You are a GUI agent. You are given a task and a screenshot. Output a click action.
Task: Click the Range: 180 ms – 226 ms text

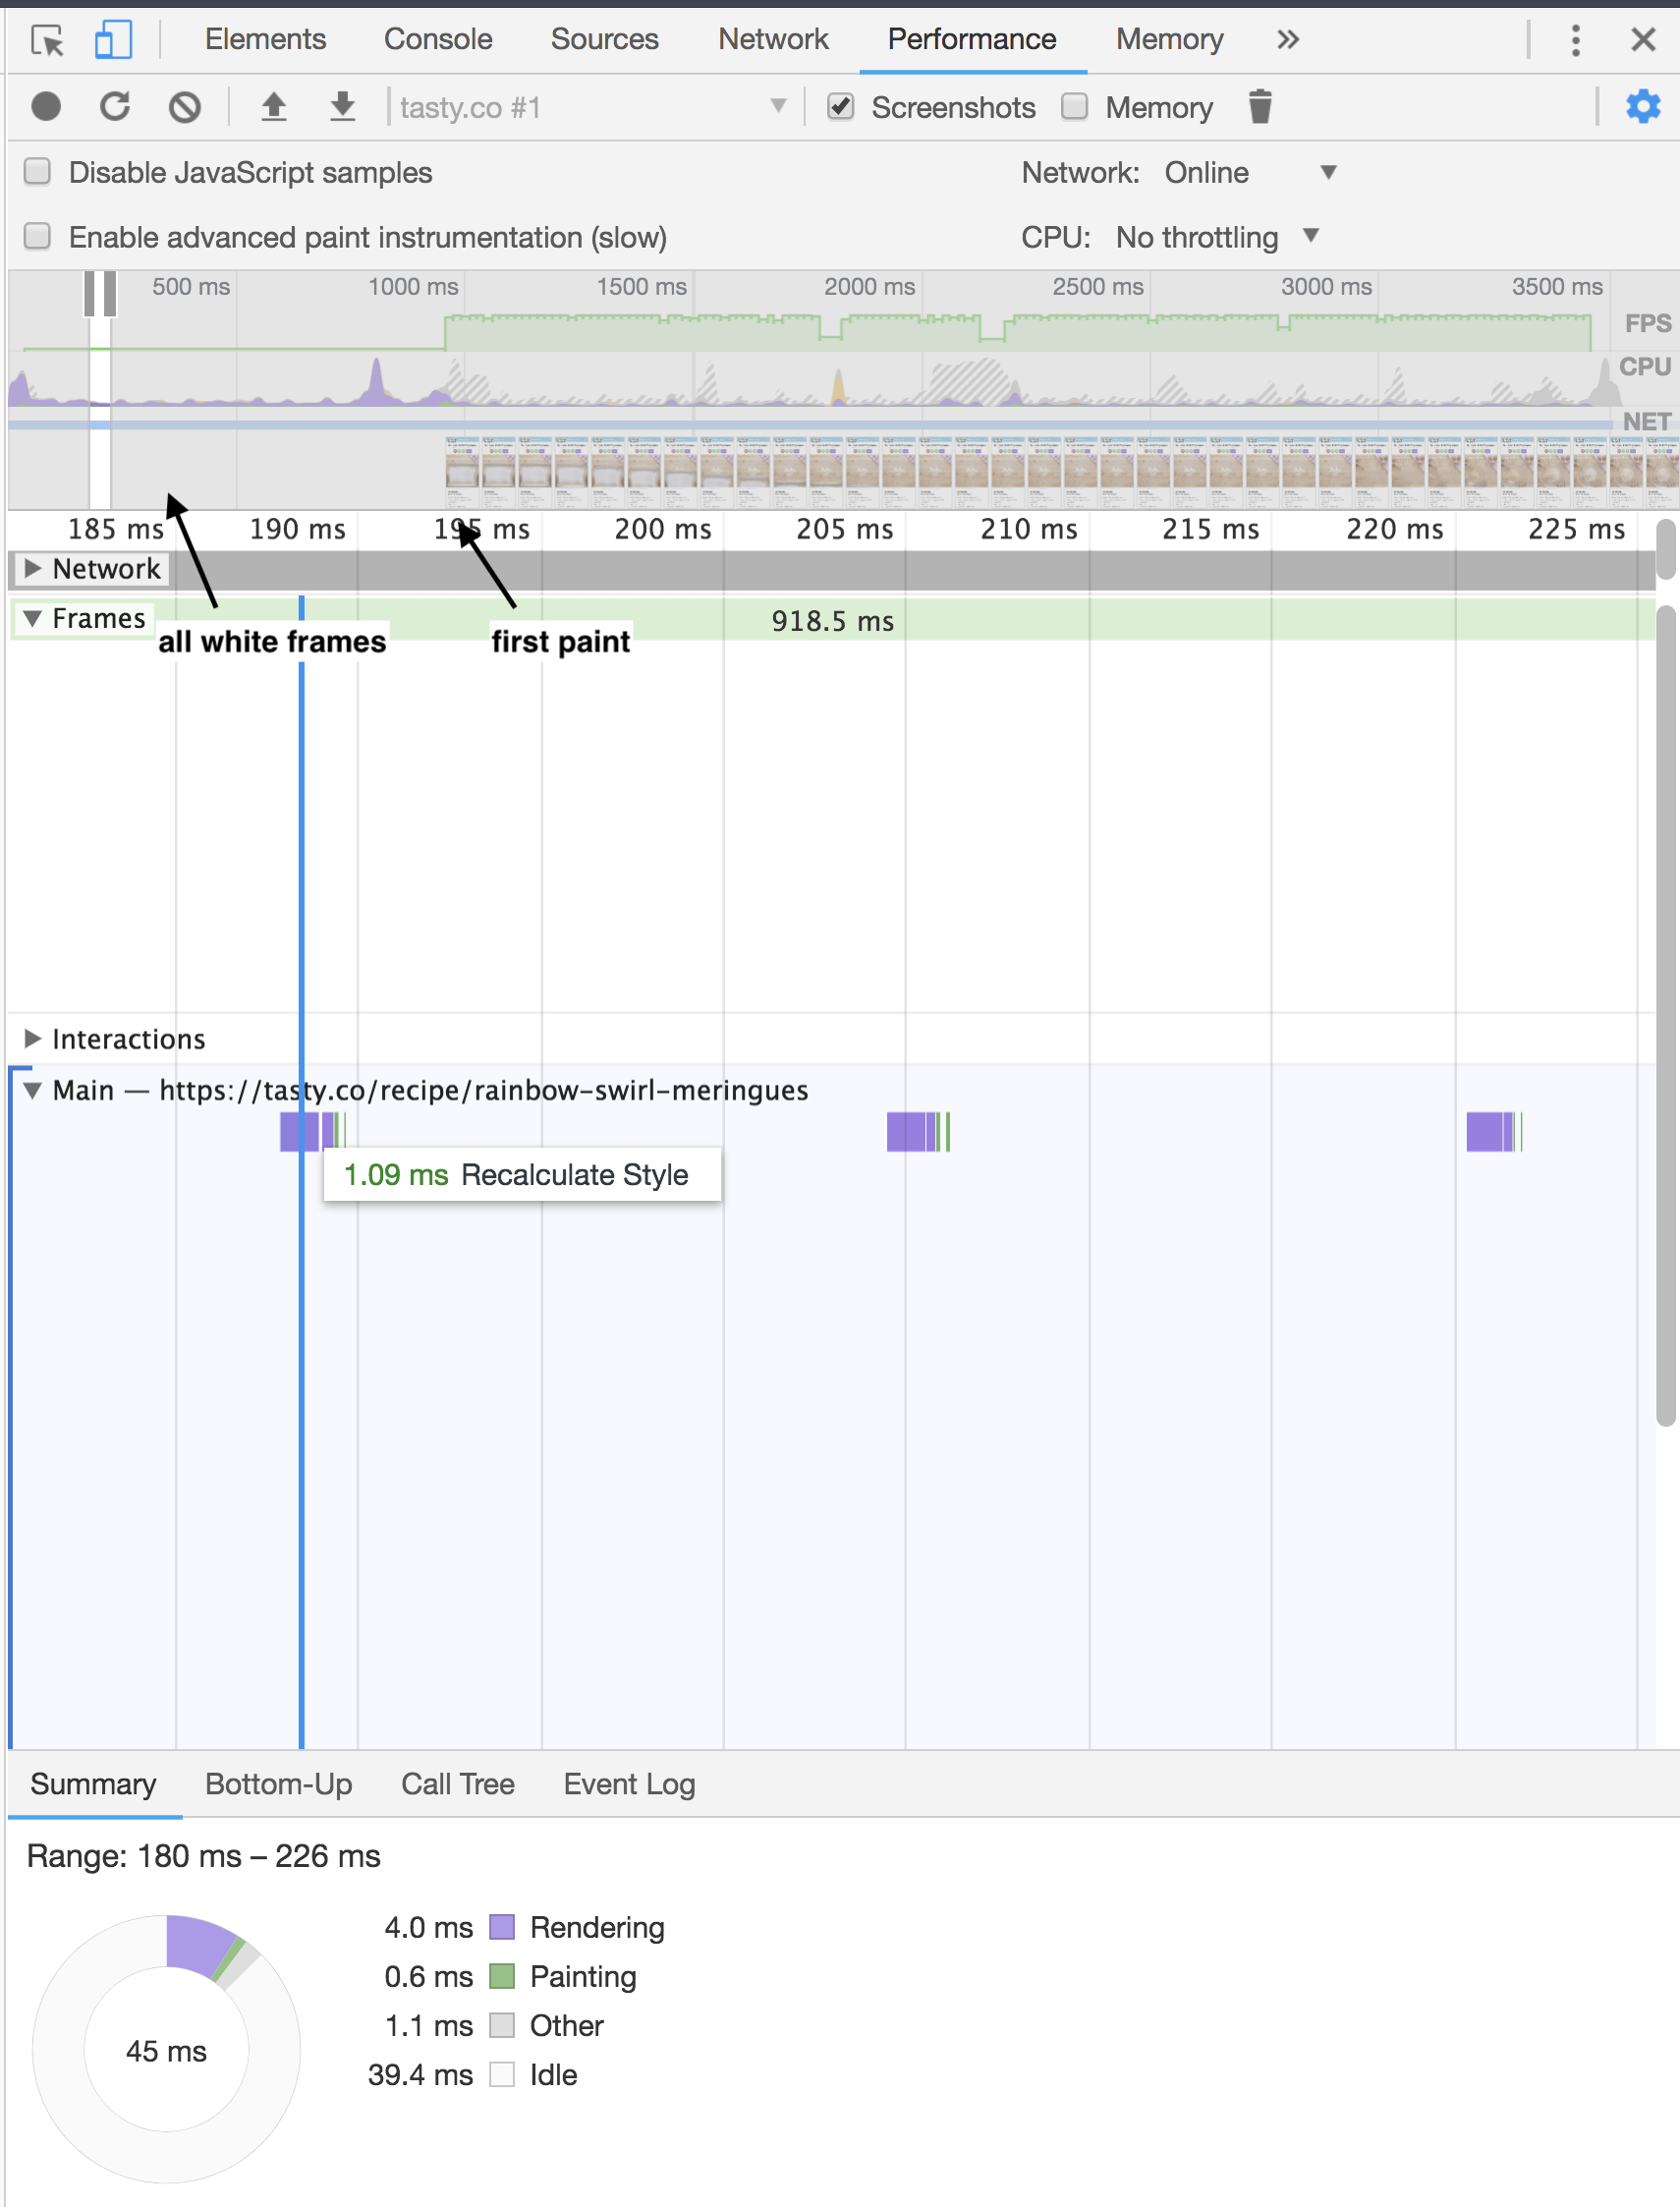pos(203,1856)
